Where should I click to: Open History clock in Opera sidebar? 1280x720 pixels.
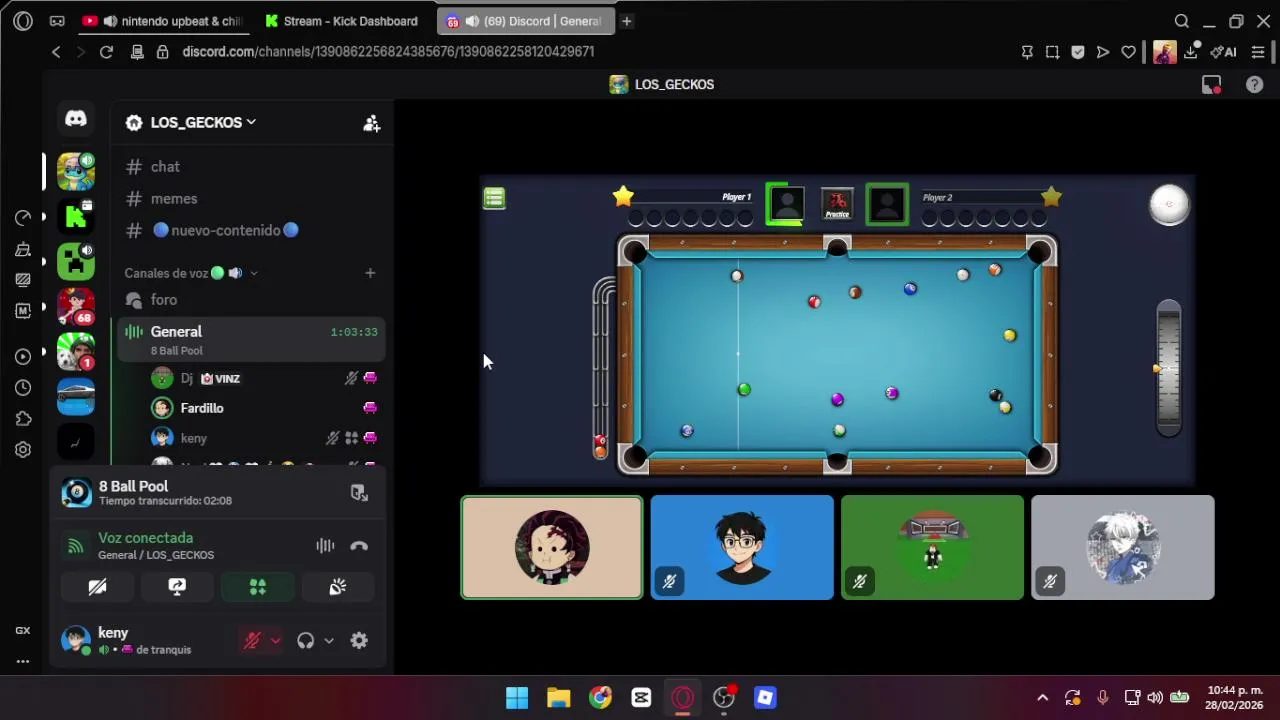23,388
